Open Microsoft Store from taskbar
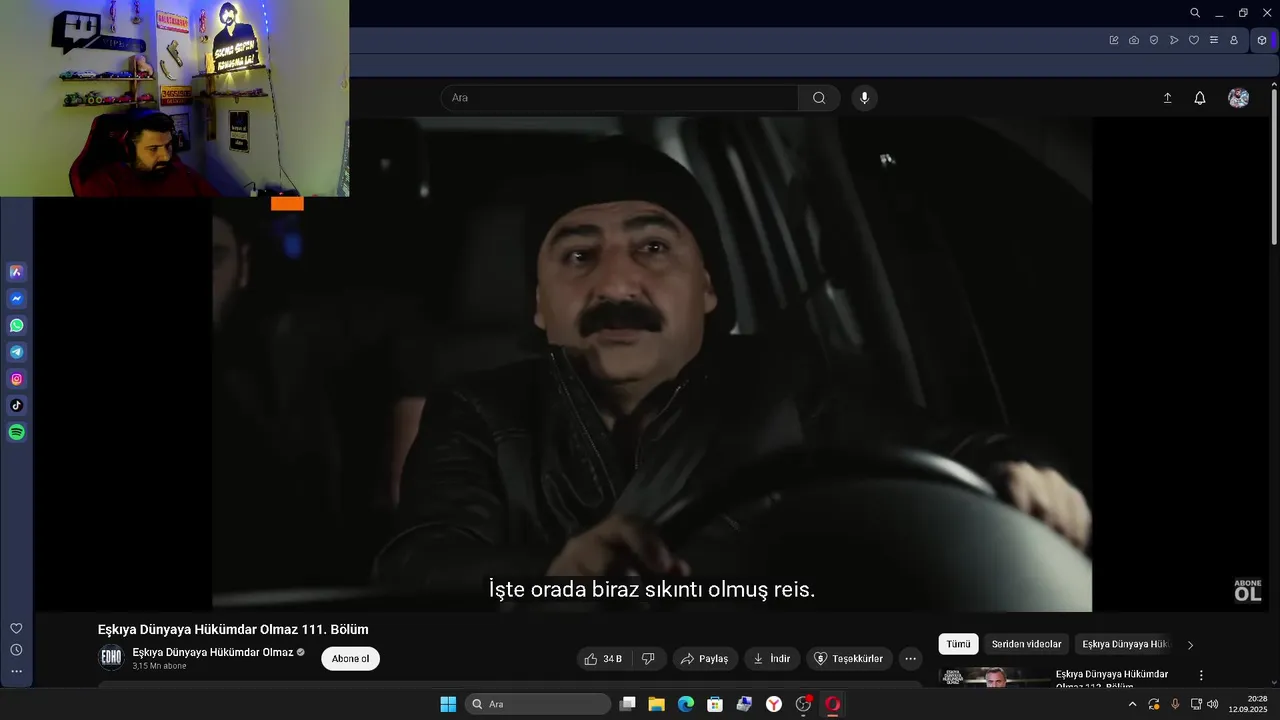This screenshot has width=1280, height=720. pos(715,704)
